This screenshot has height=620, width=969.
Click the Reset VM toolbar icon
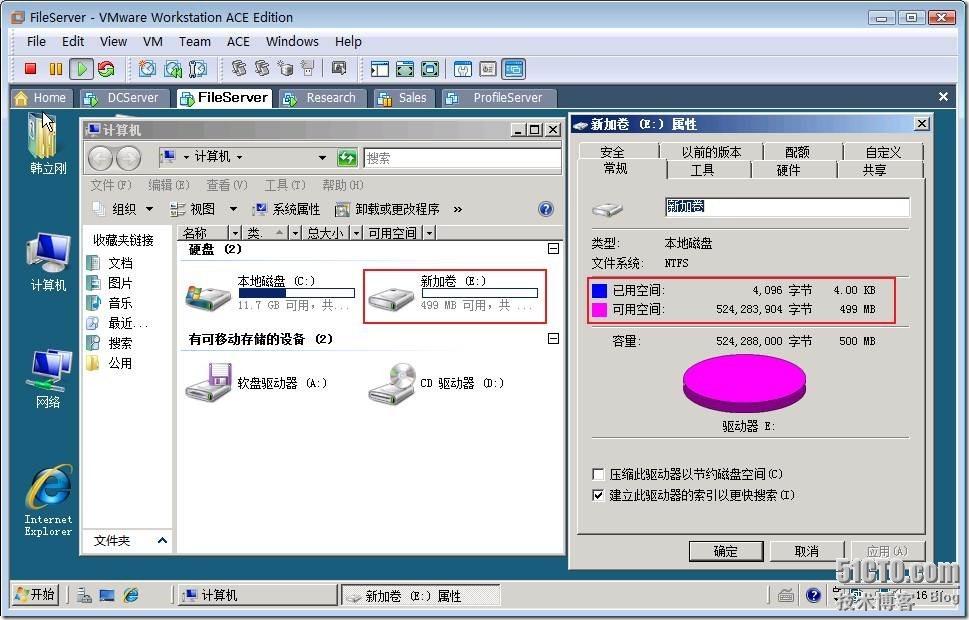tap(106, 69)
